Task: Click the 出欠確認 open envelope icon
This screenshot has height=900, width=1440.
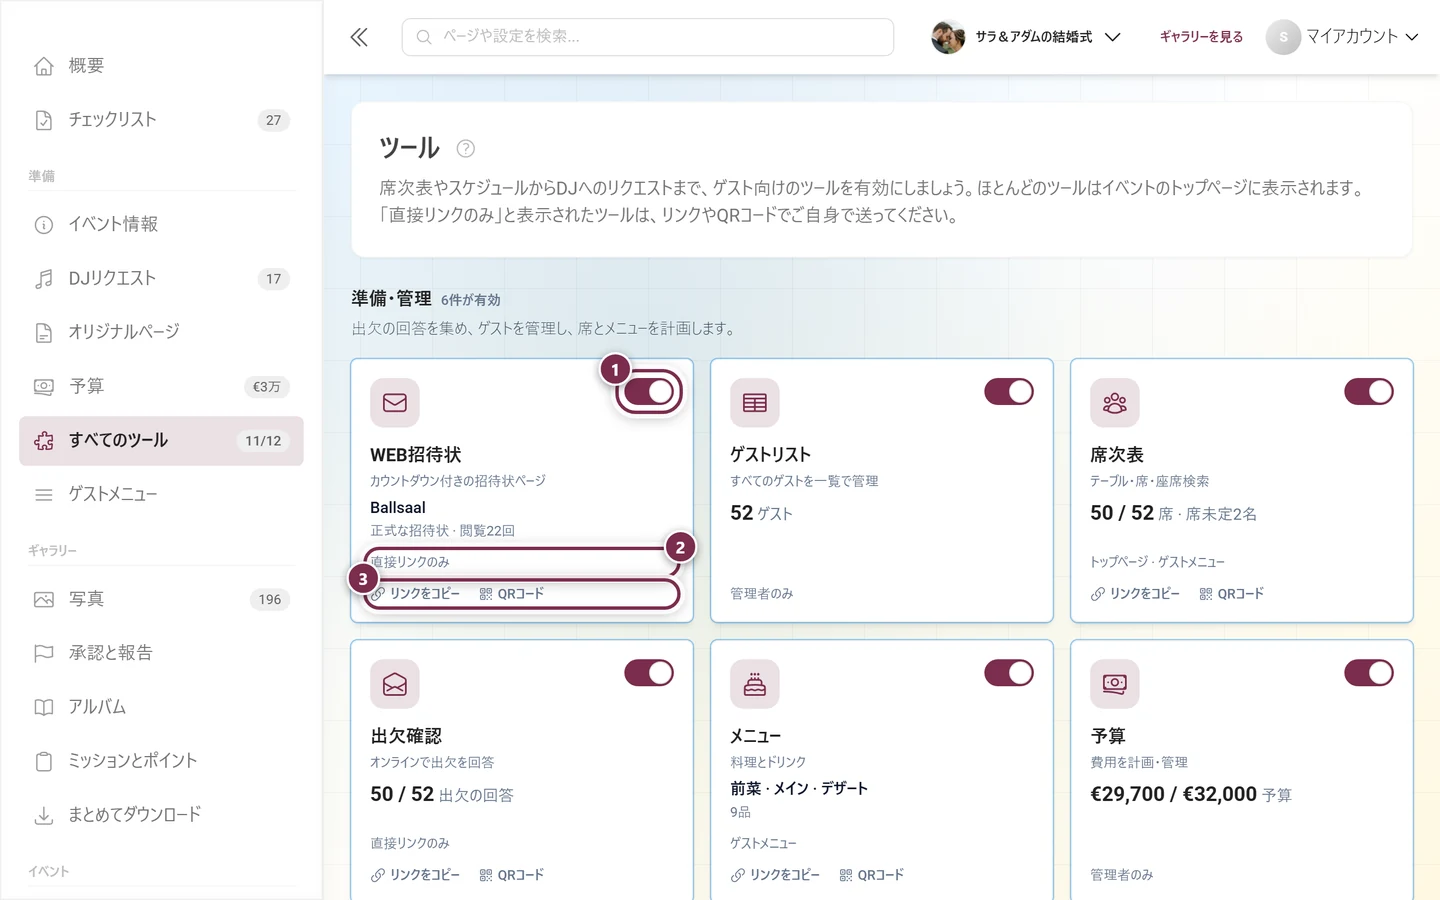Action: tap(395, 683)
